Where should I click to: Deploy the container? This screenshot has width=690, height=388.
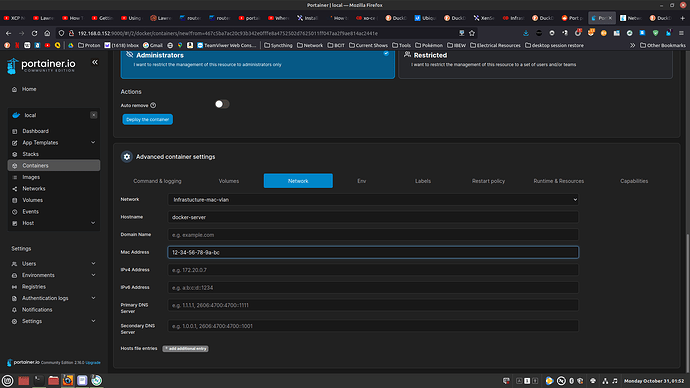click(x=147, y=119)
